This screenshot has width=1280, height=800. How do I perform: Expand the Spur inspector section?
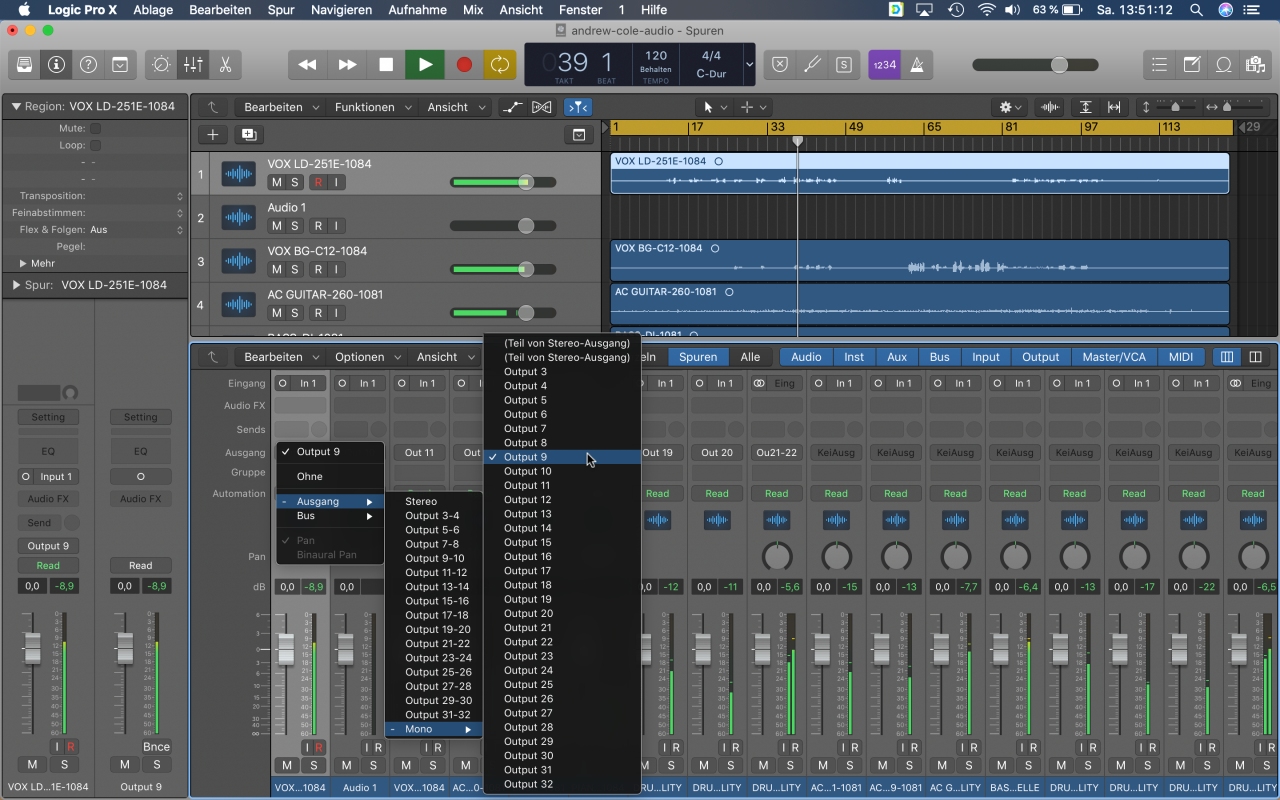coord(17,285)
